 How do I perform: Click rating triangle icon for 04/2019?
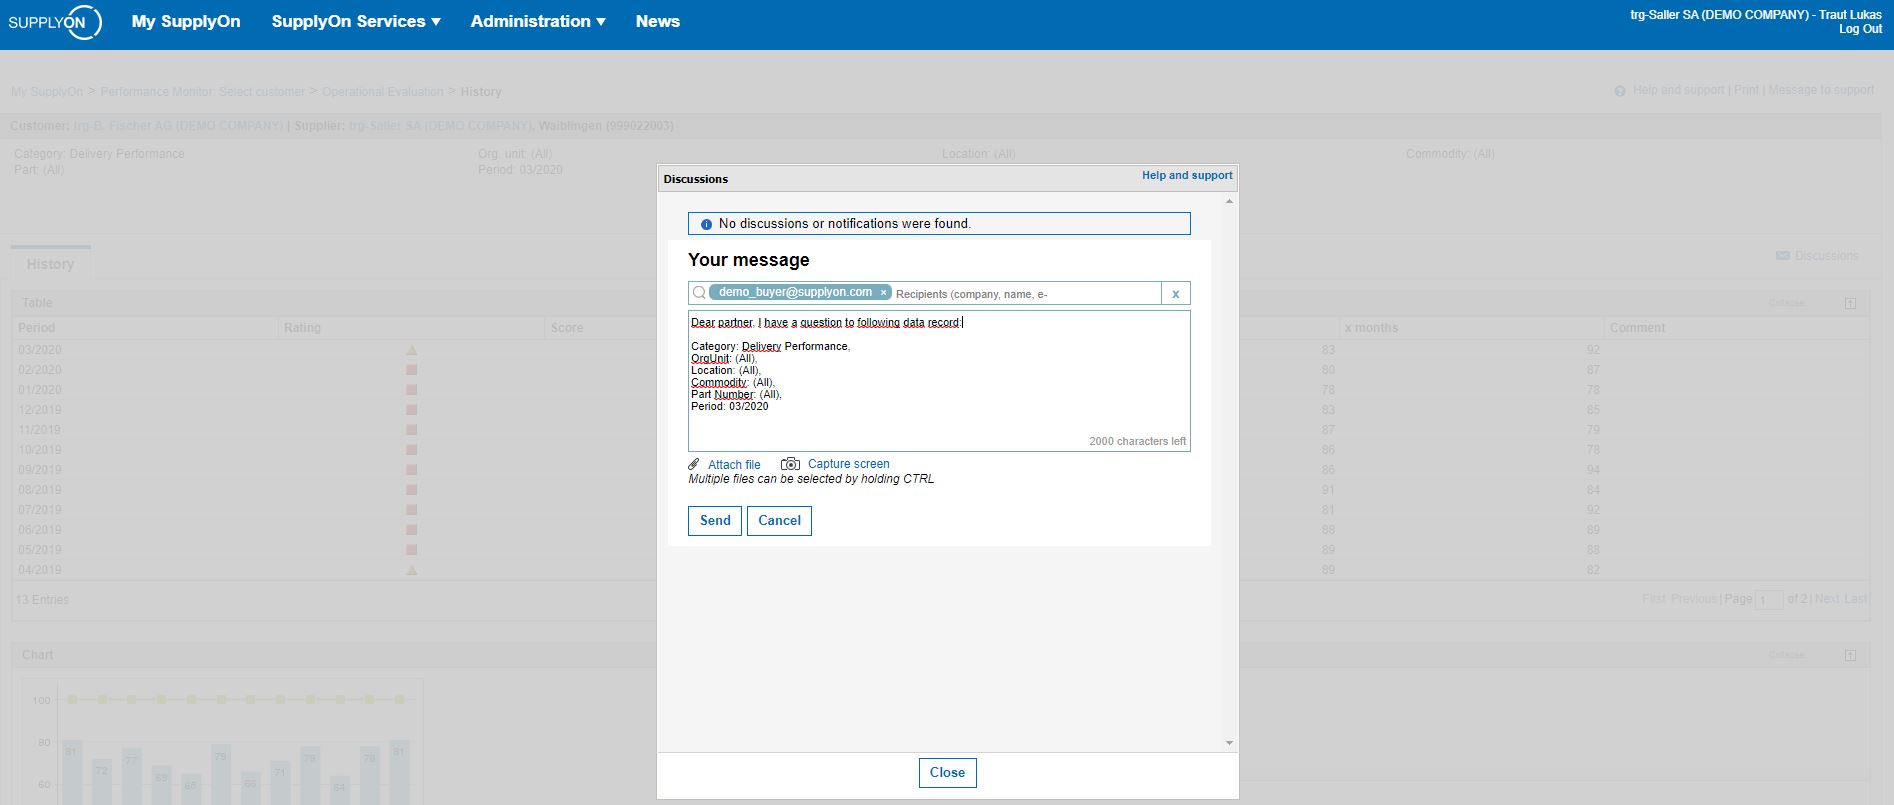pos(411,570)
